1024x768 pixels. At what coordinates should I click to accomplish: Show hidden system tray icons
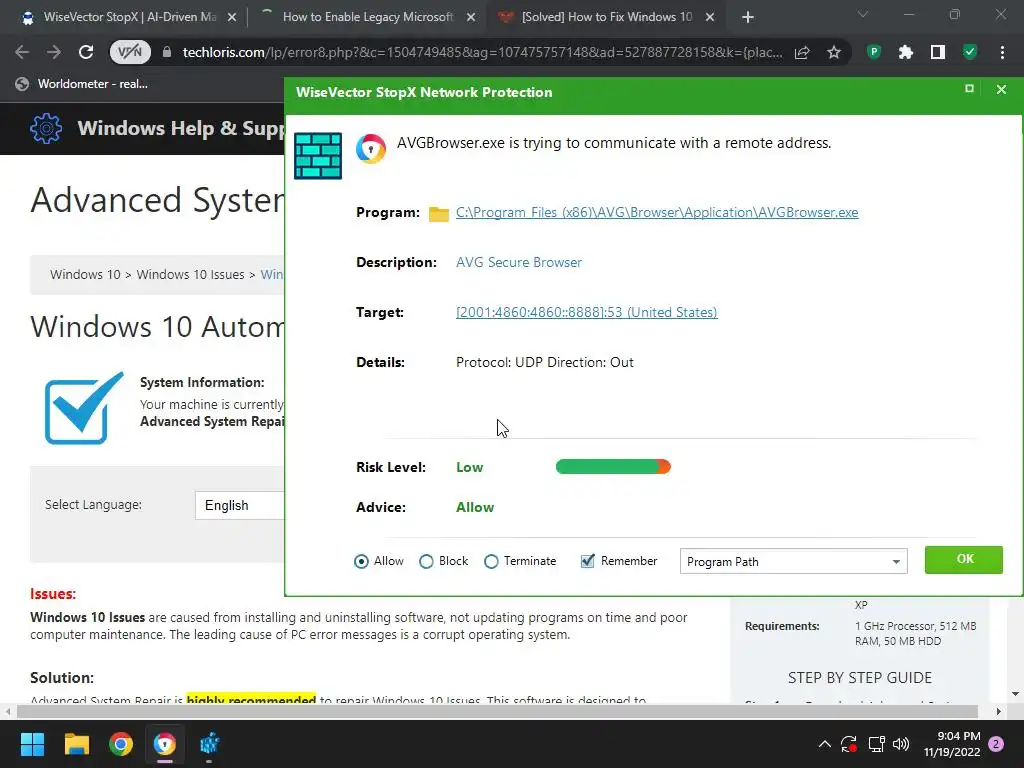pos(825,744)
